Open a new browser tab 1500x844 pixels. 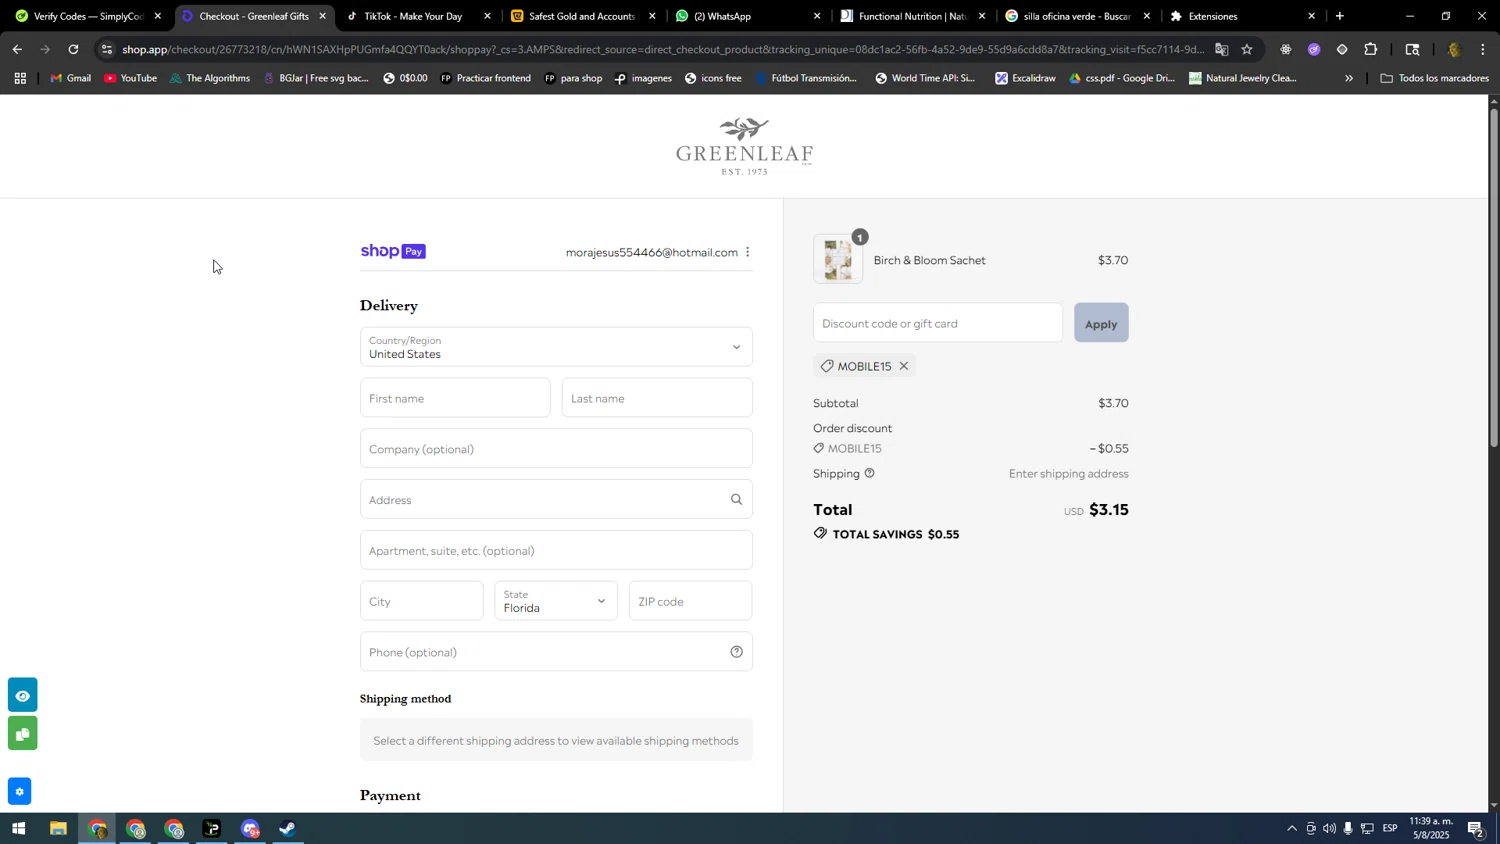pos(1340,16)
